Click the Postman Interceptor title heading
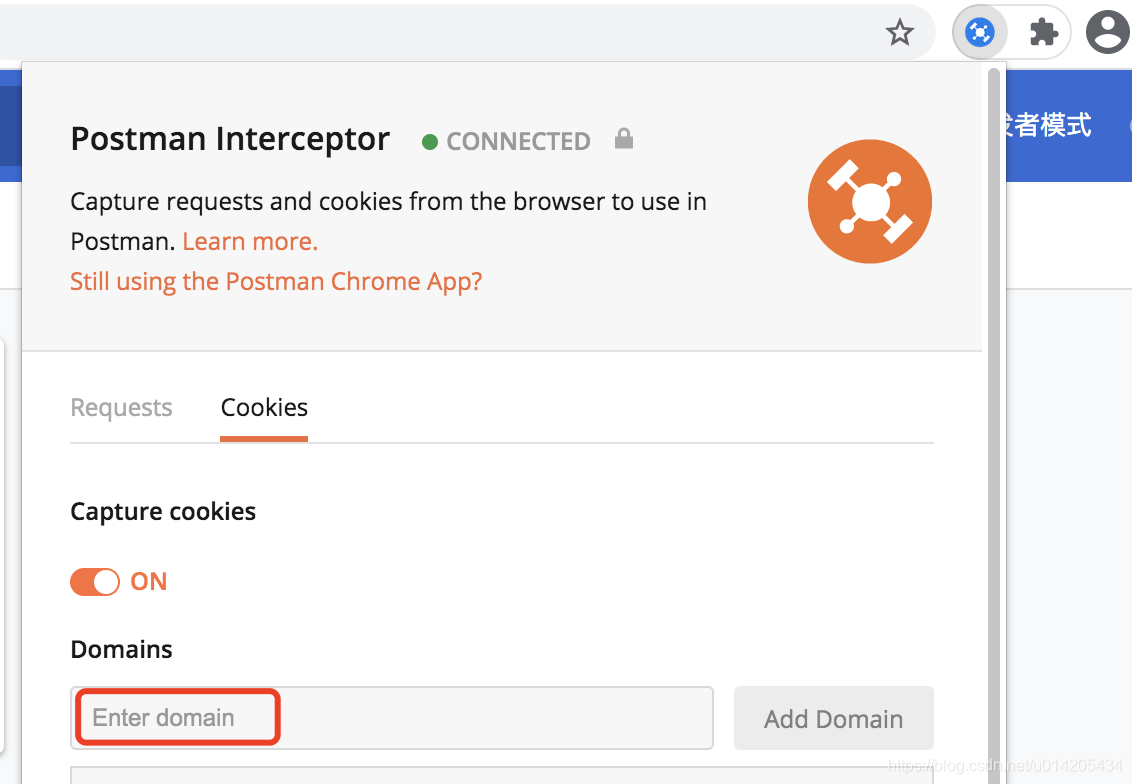 point(230,139)
